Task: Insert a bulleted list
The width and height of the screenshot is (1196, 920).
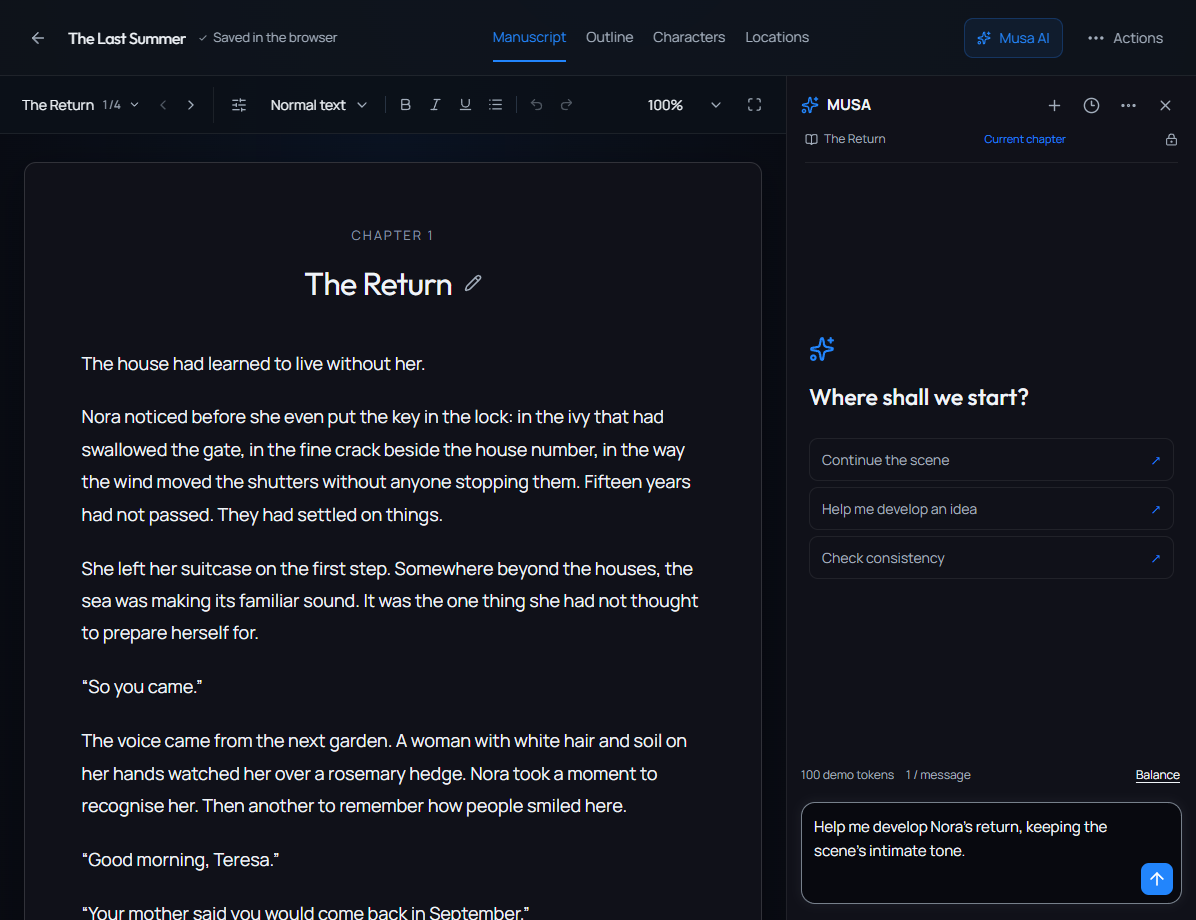Action: [496, 105]
